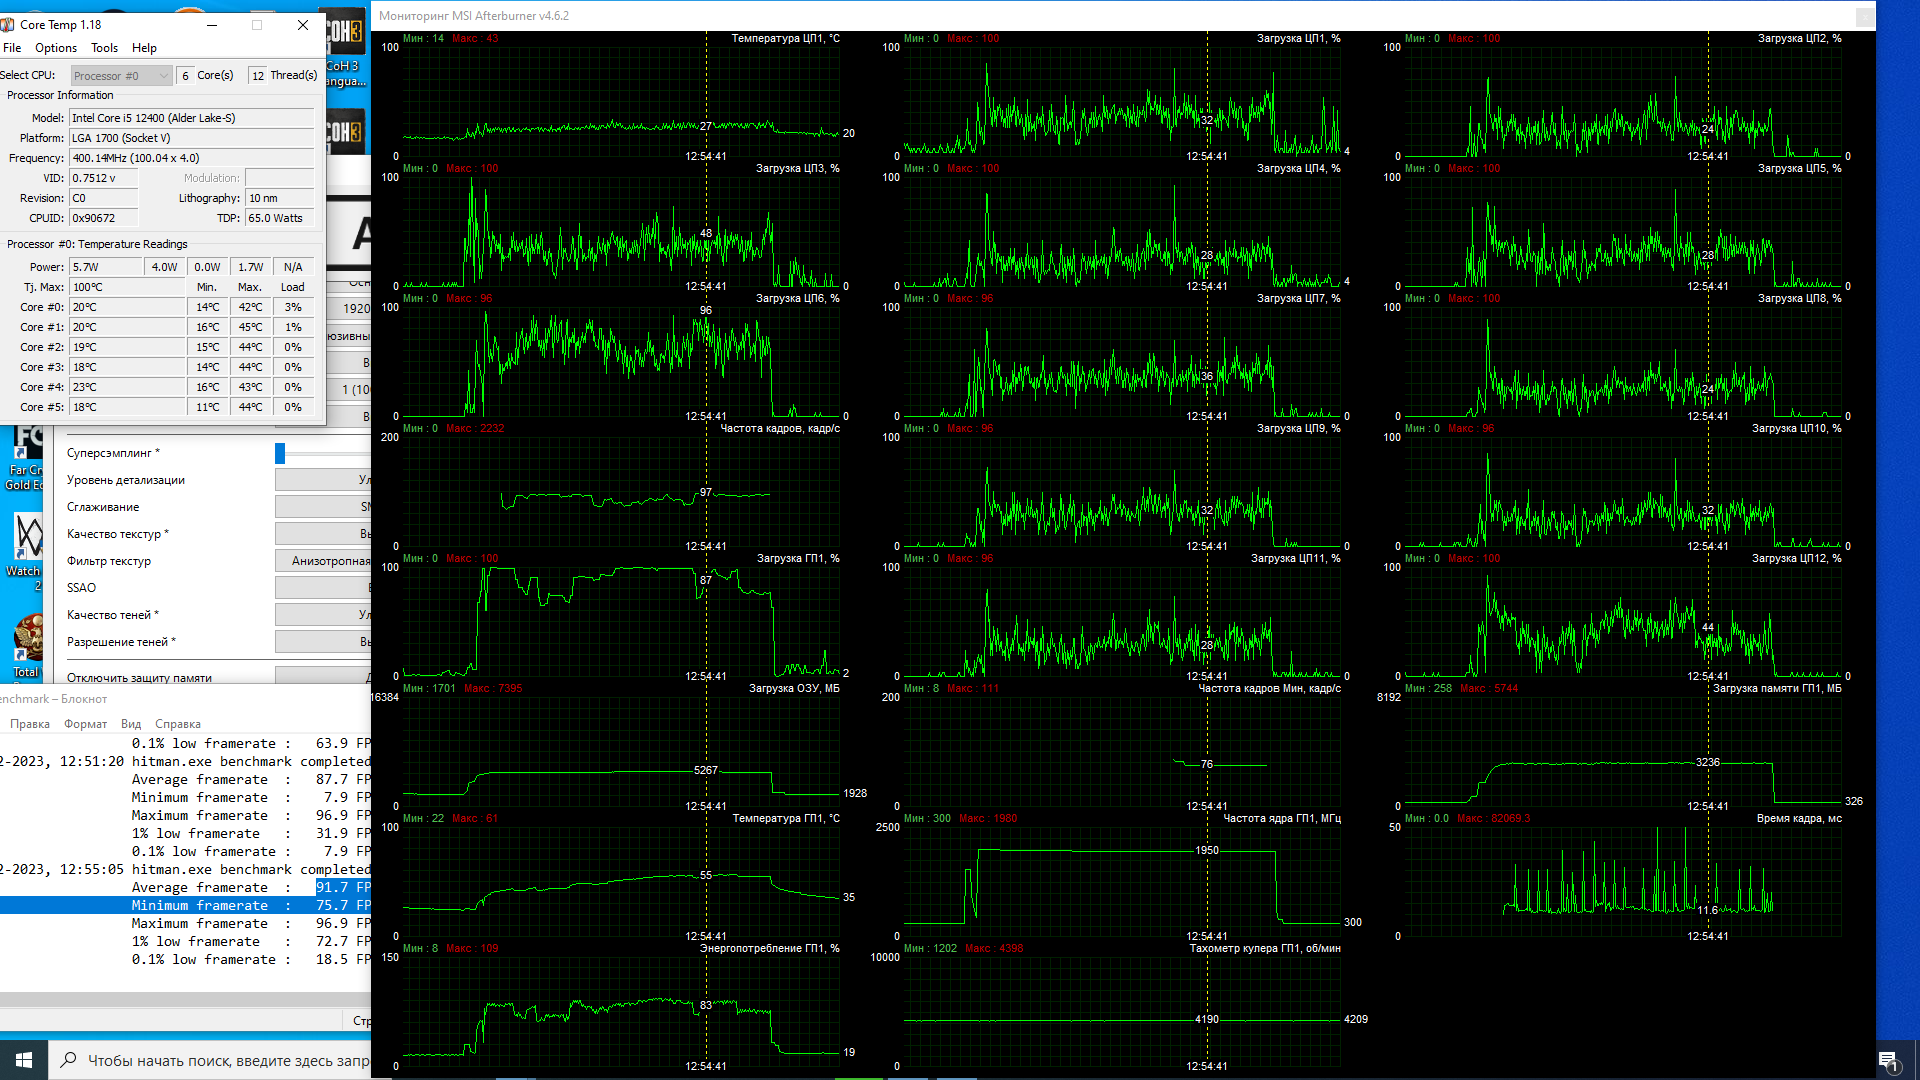Click the taskbar search magnifier icon
Image resolution: width=1920 pixels, height=1080 pixels.
pos(68,1060)
